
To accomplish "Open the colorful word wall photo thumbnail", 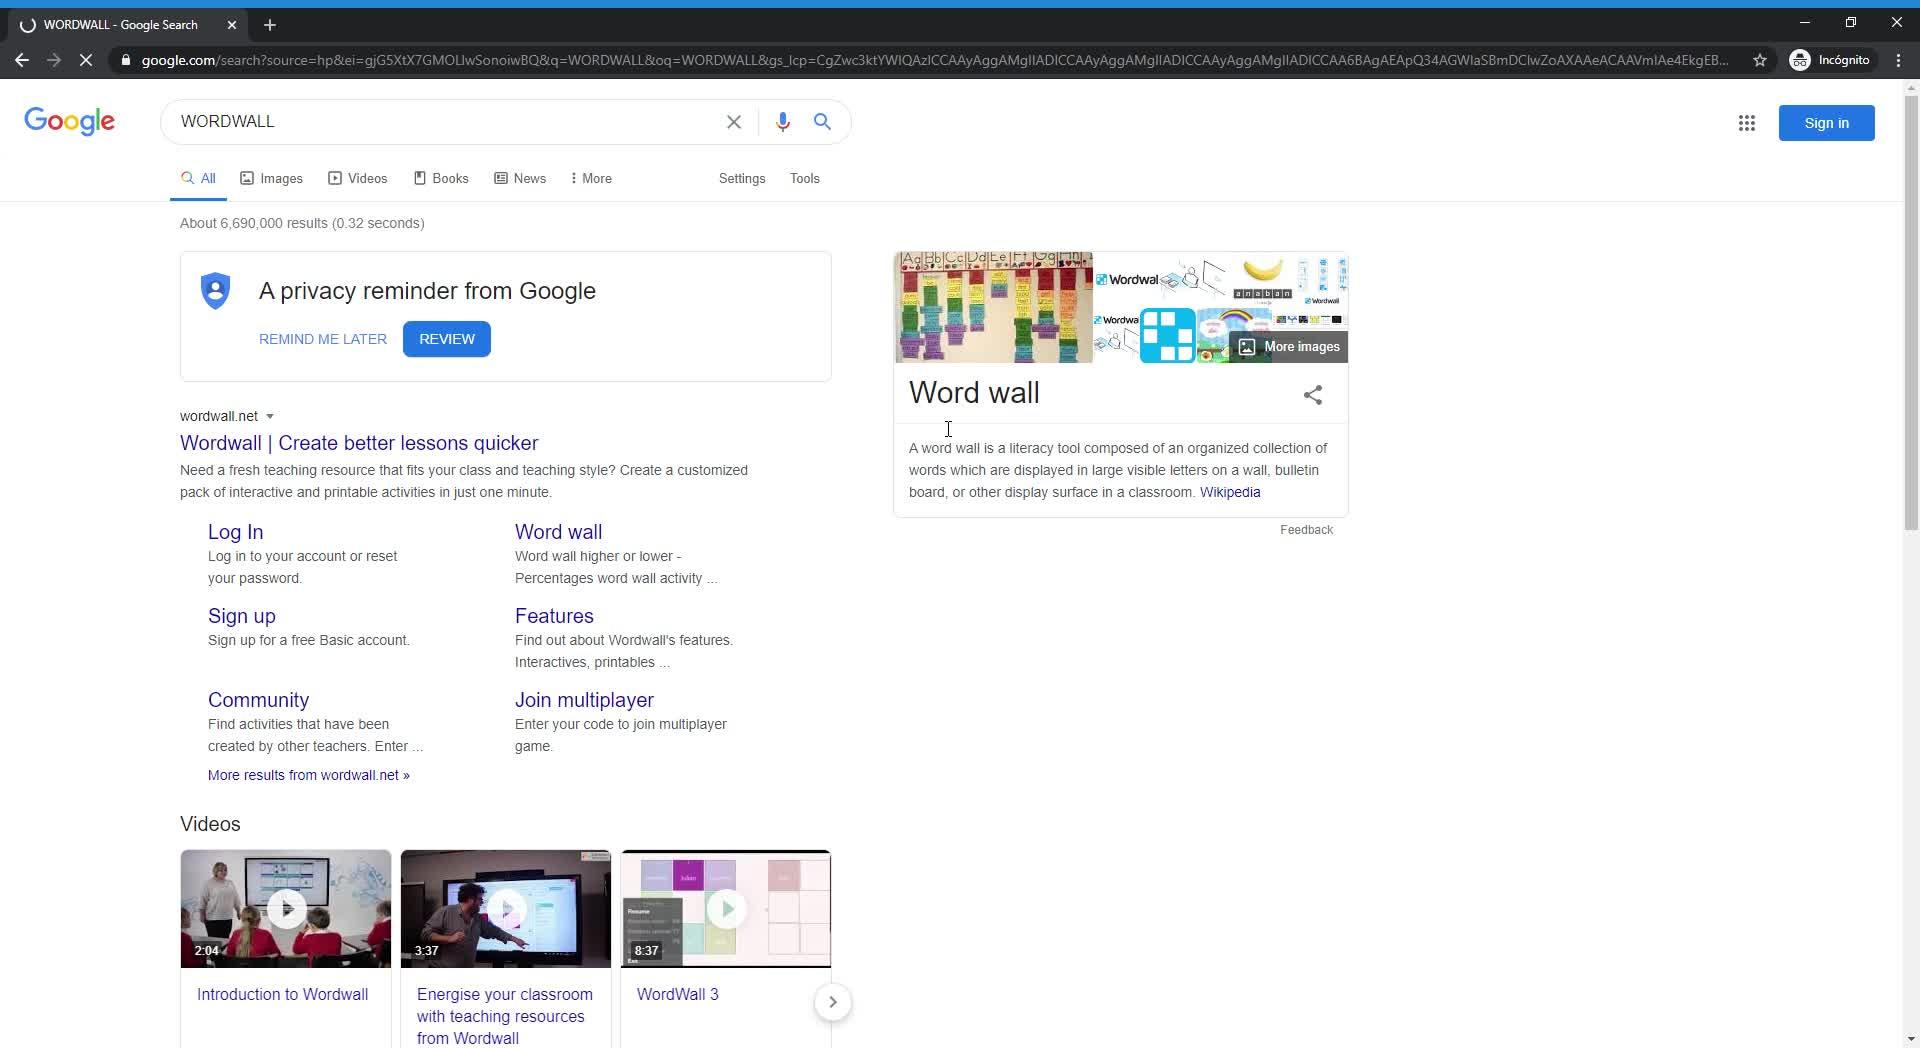I will [994, 307].
